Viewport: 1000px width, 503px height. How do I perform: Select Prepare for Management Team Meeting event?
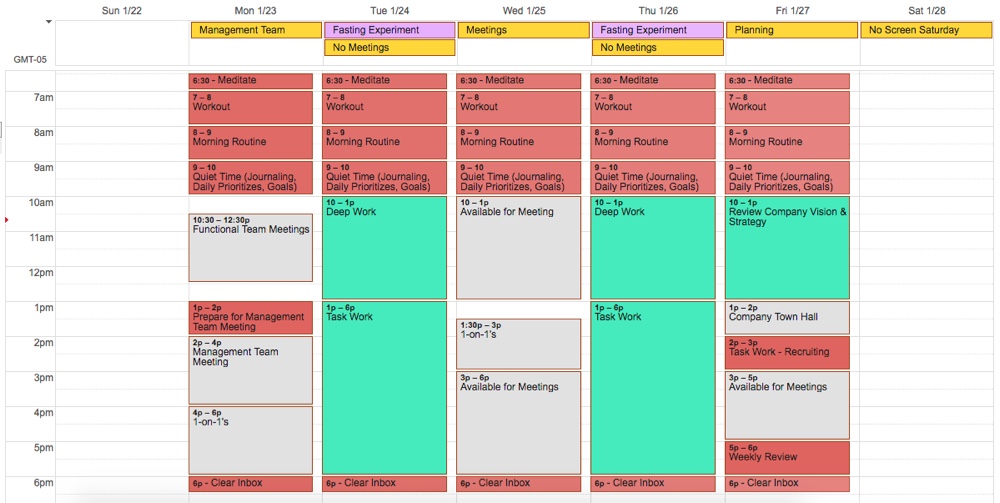click(x=250, y=318)
